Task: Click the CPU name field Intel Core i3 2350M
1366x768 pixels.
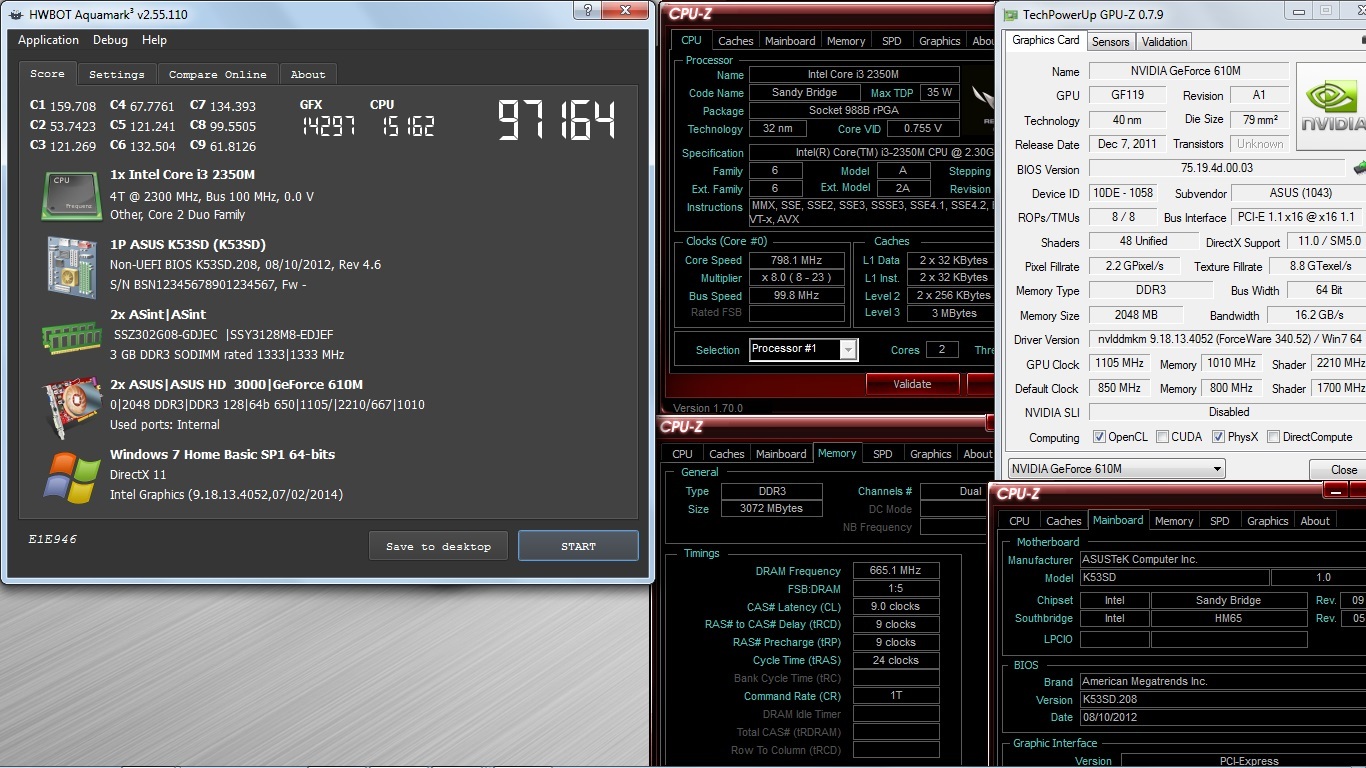Action: (x=853, y=74)
